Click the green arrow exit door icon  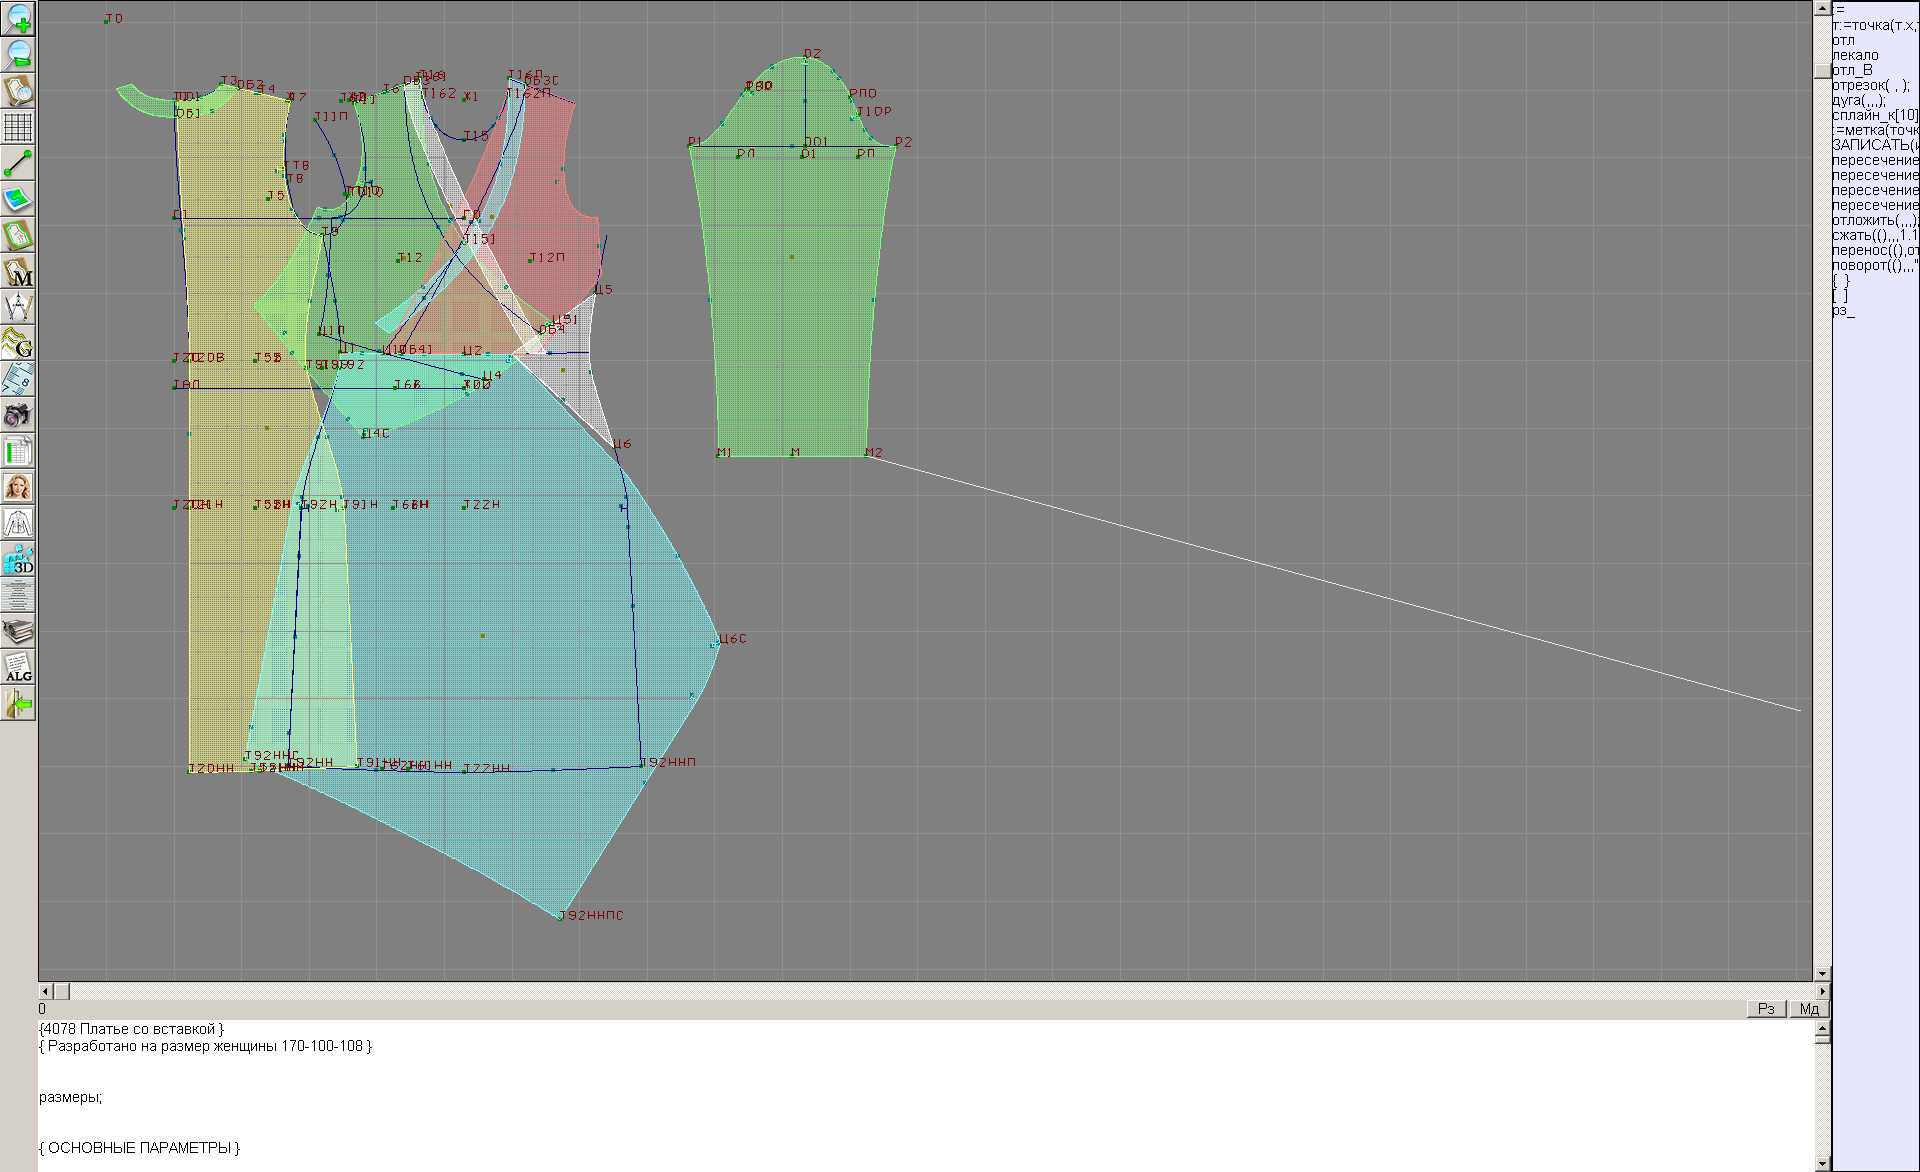(x=18, y=704)
